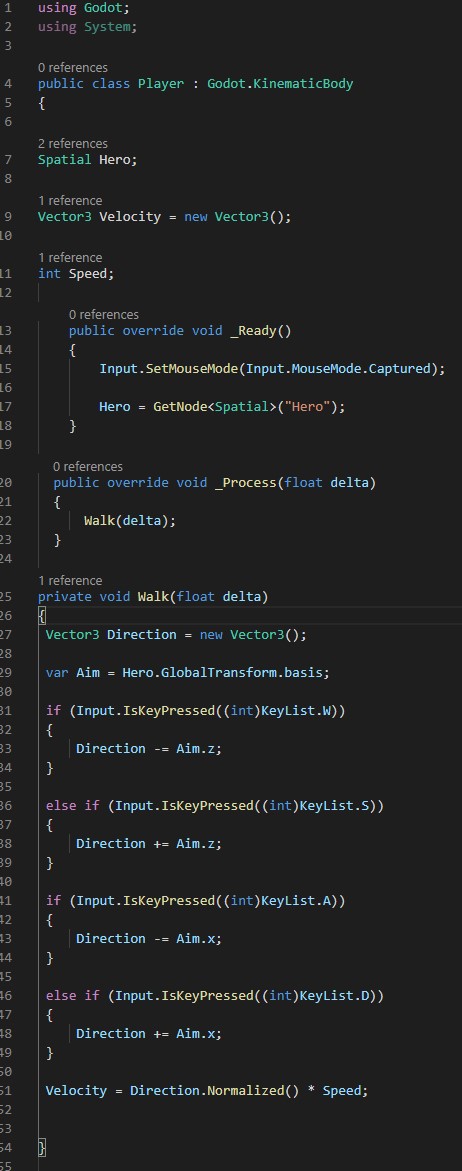Open the '2 references' CodeLens above Spatial Hero
Viewport: 462px width, 1171px height.
72,143
